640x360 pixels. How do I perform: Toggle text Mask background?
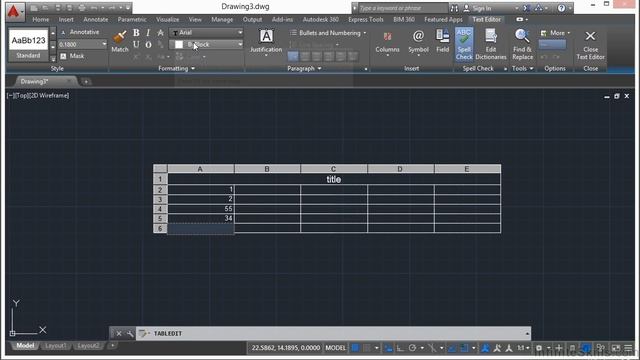pos(72,56)
